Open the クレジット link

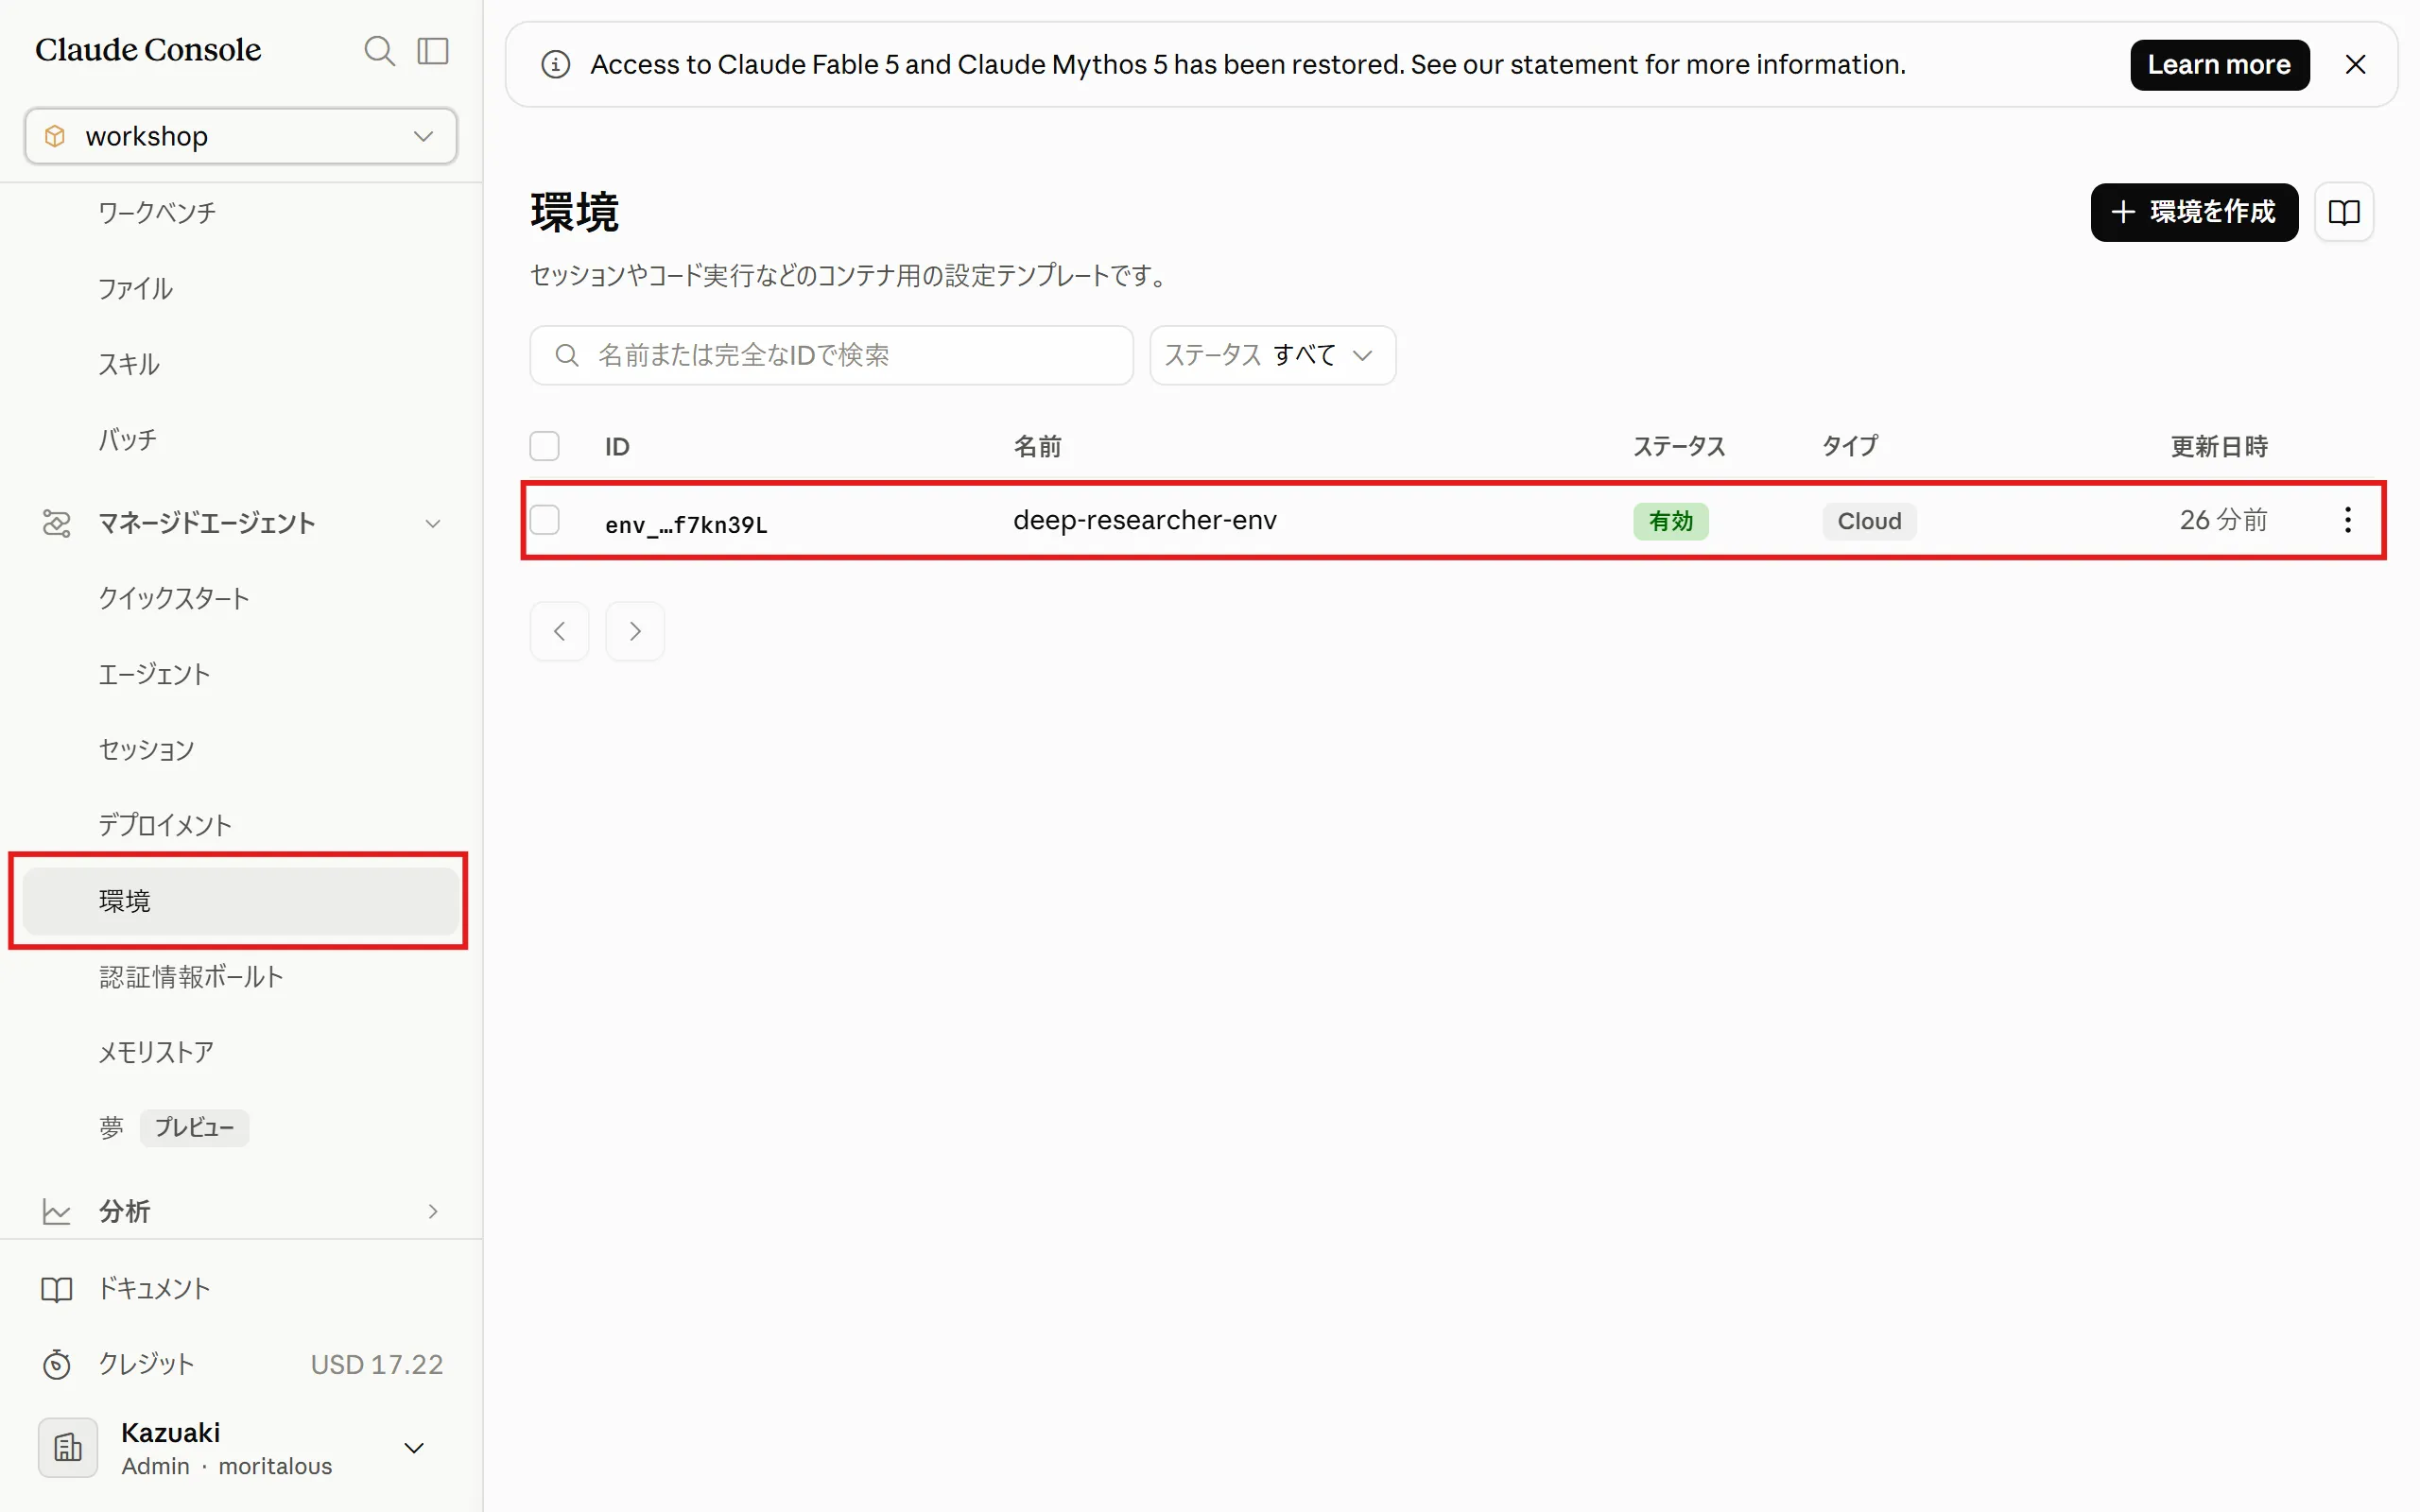tap(146, 1364)
